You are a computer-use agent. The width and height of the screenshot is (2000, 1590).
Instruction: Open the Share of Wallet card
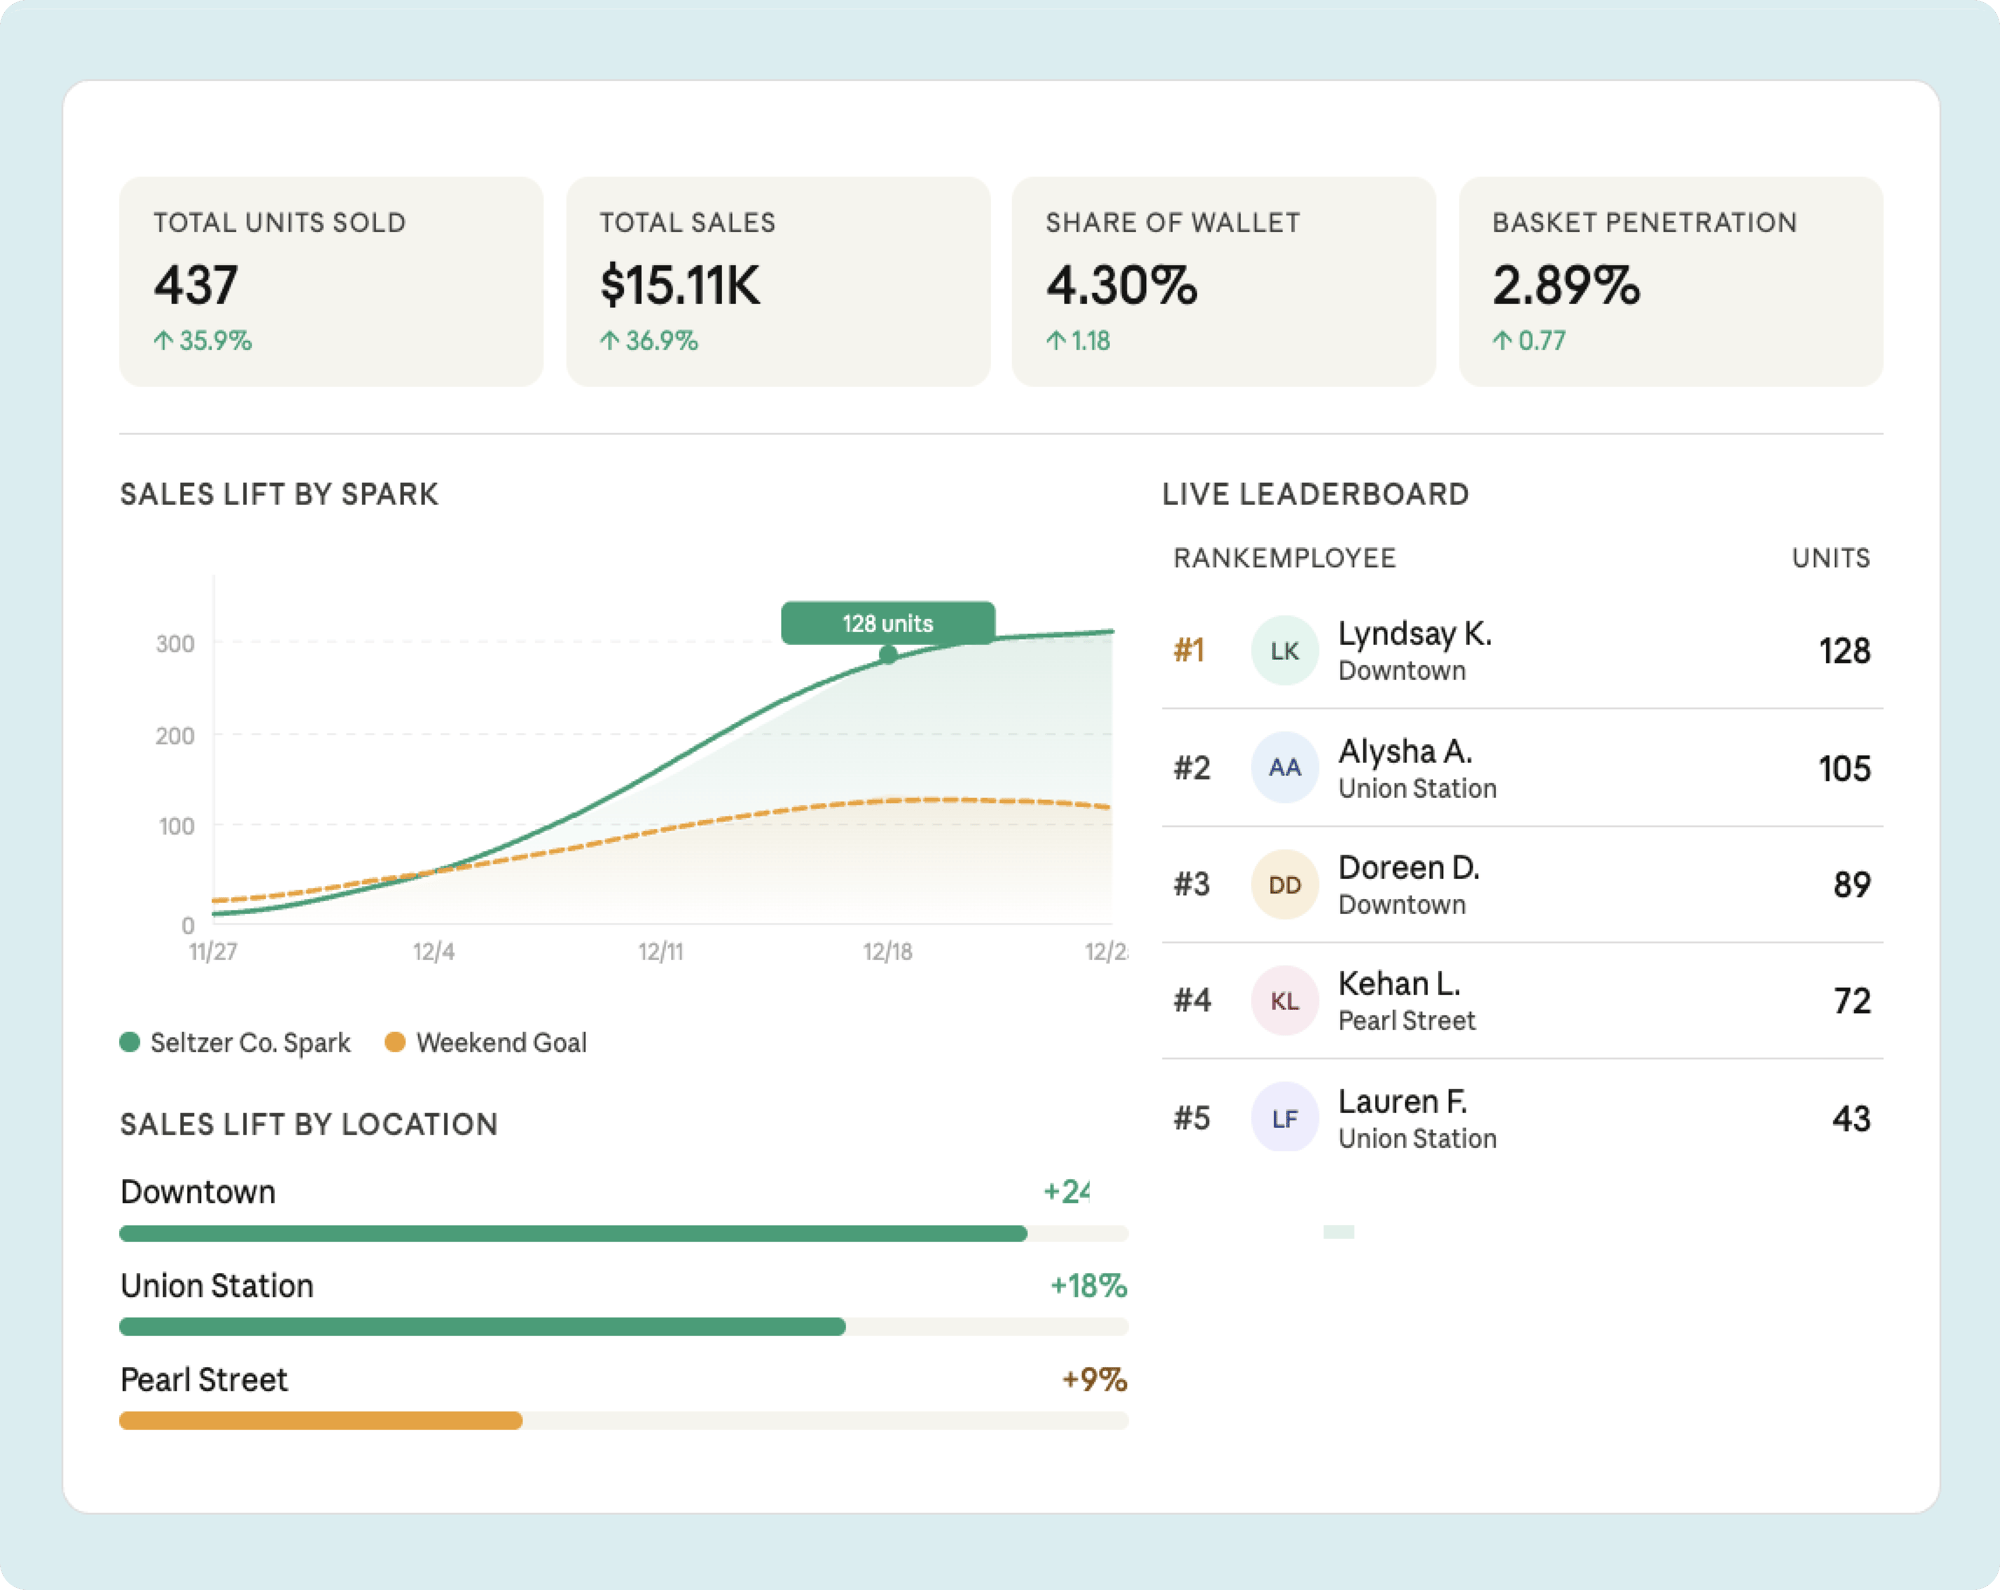(x=1223, y=282)
